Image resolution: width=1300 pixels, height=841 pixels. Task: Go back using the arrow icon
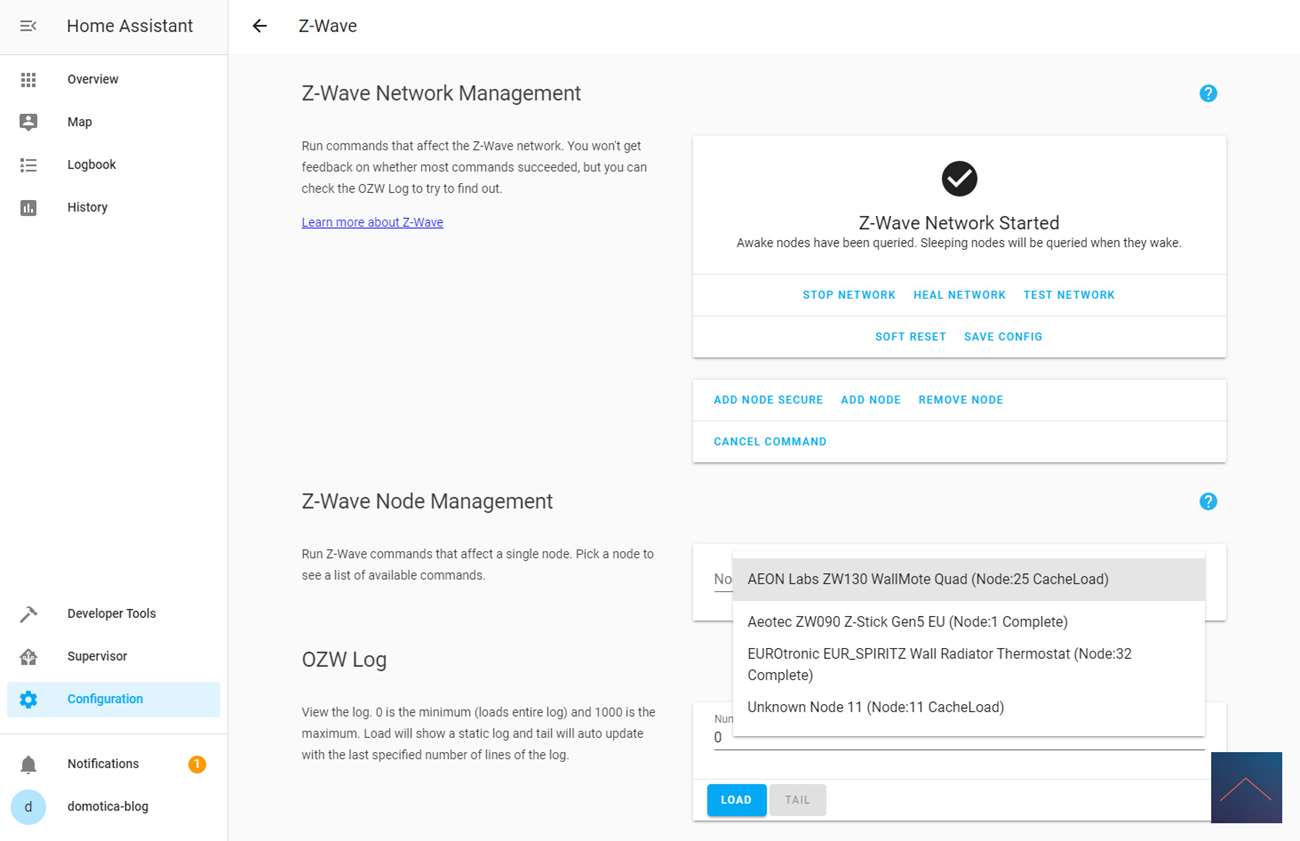[x=260, y=26]
